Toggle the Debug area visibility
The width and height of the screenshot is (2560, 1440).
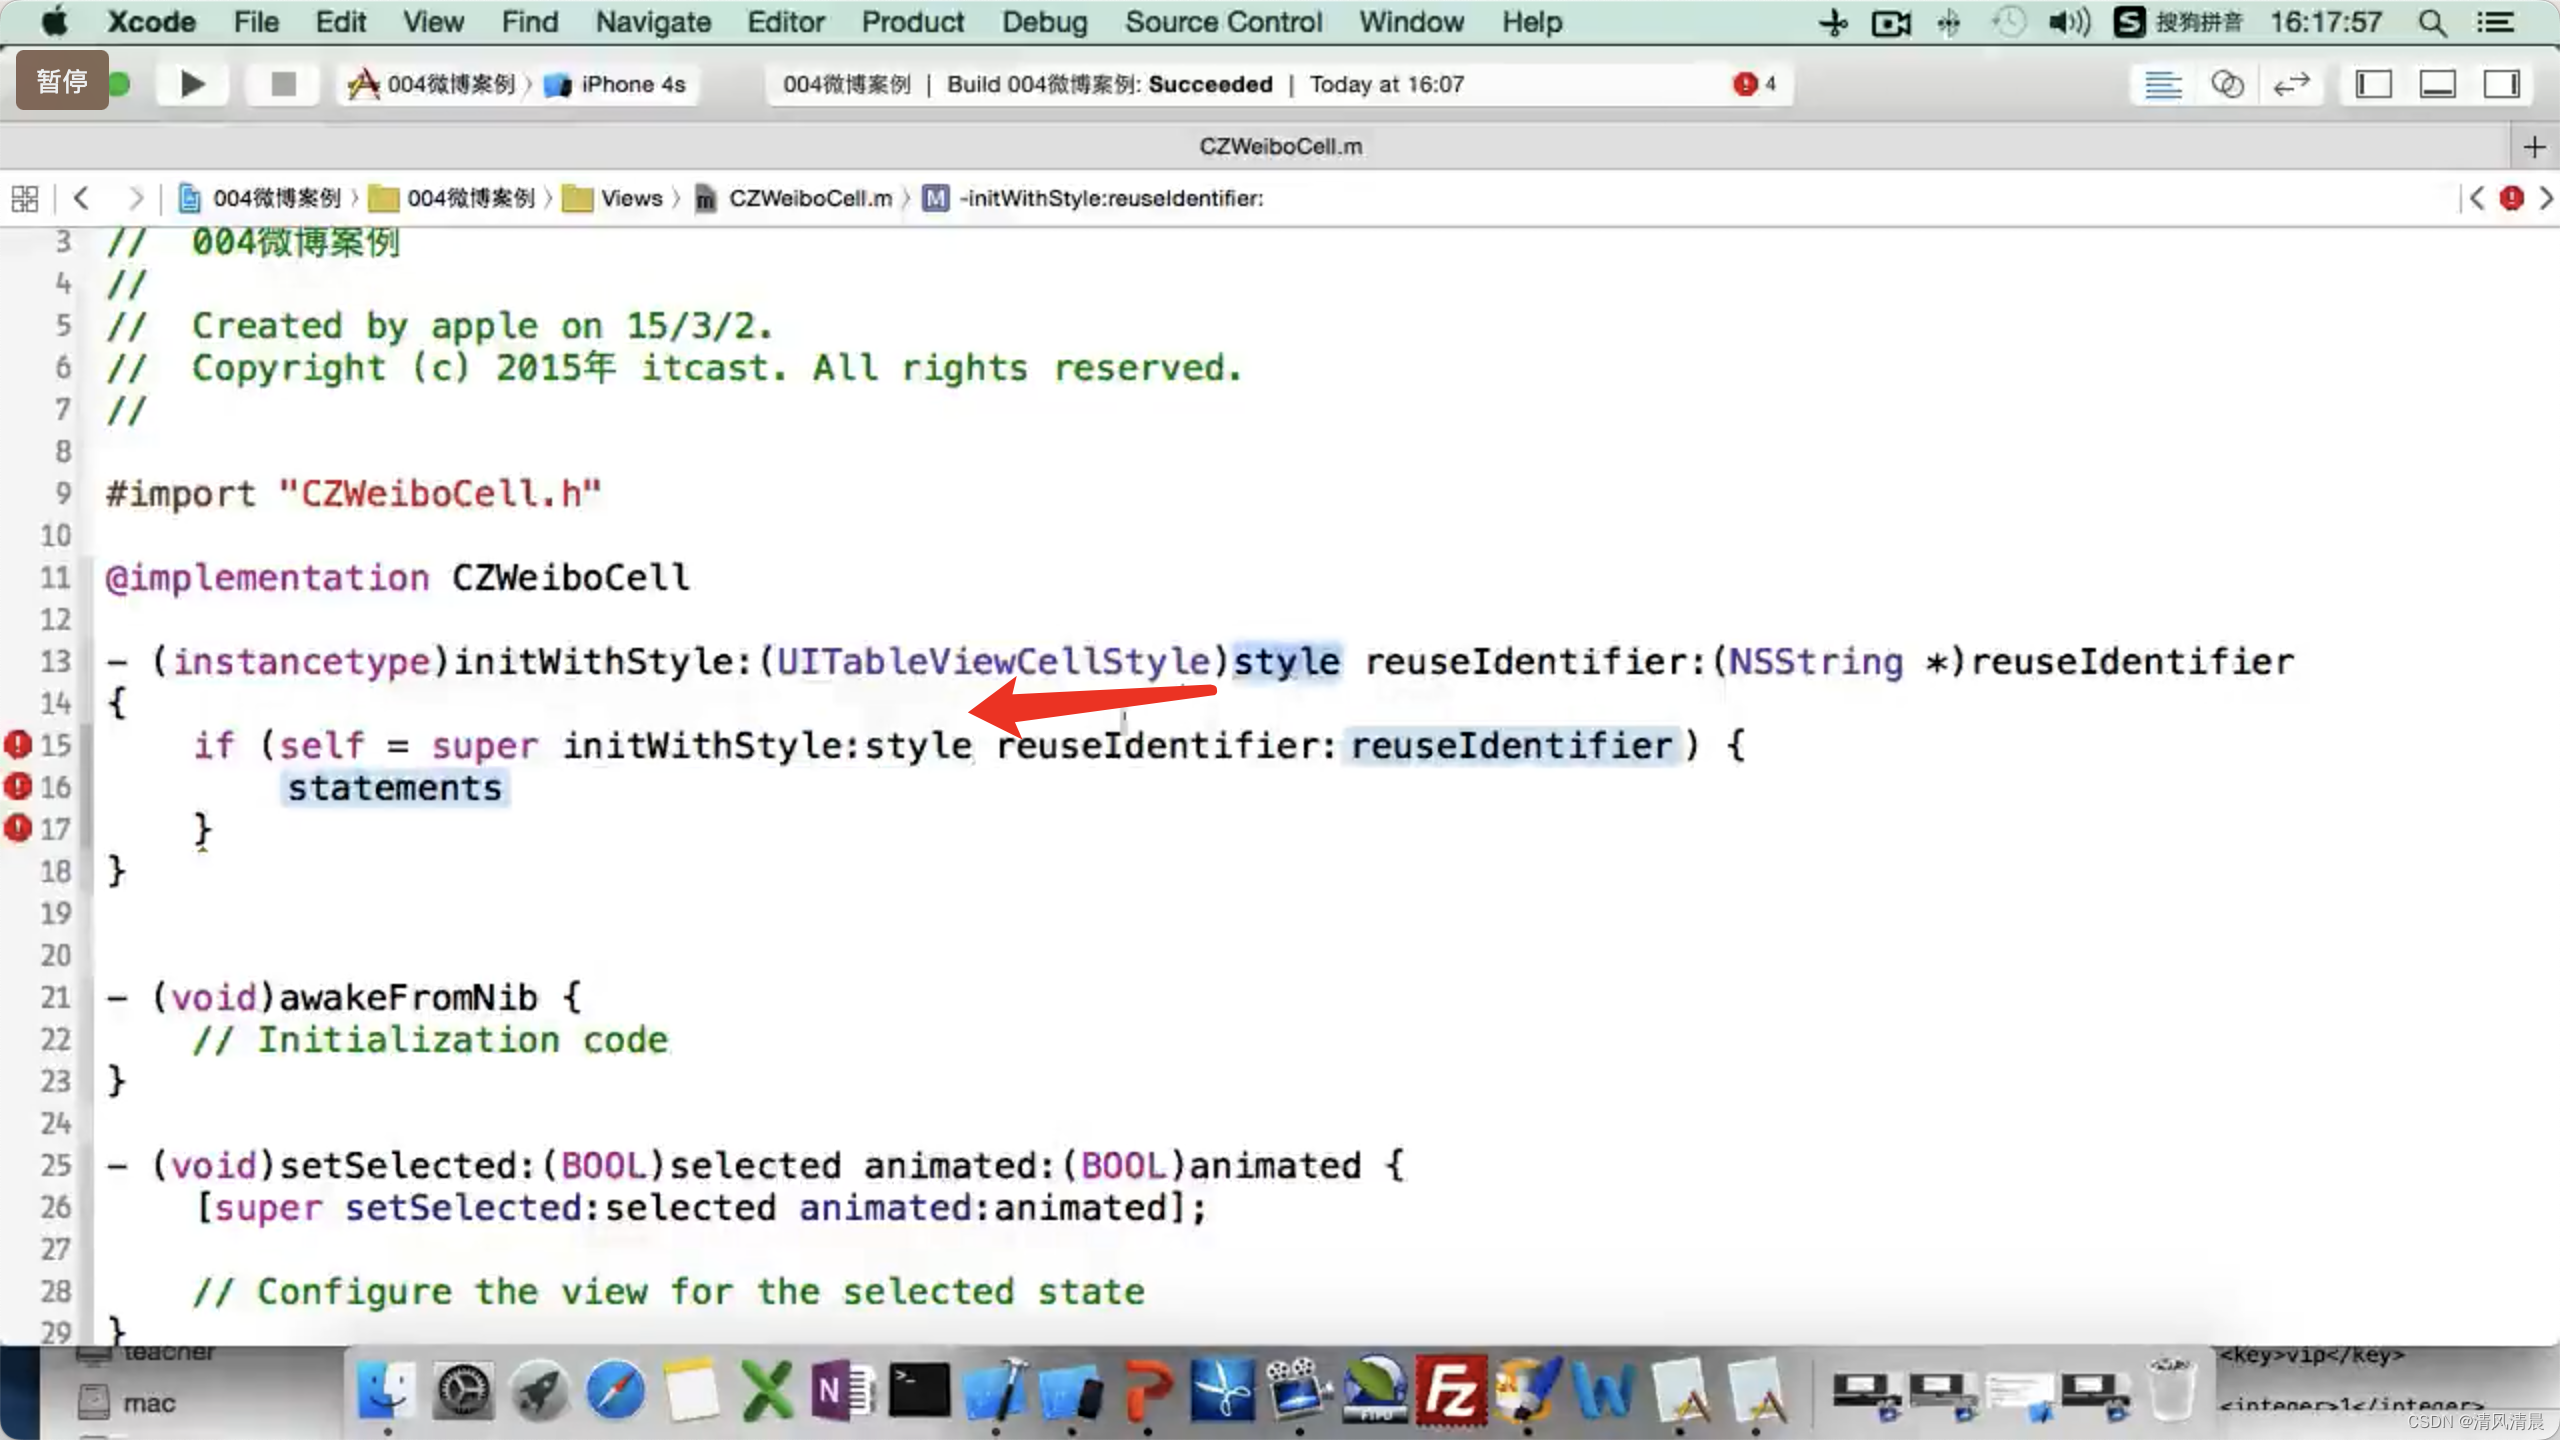coord(2437,84)
